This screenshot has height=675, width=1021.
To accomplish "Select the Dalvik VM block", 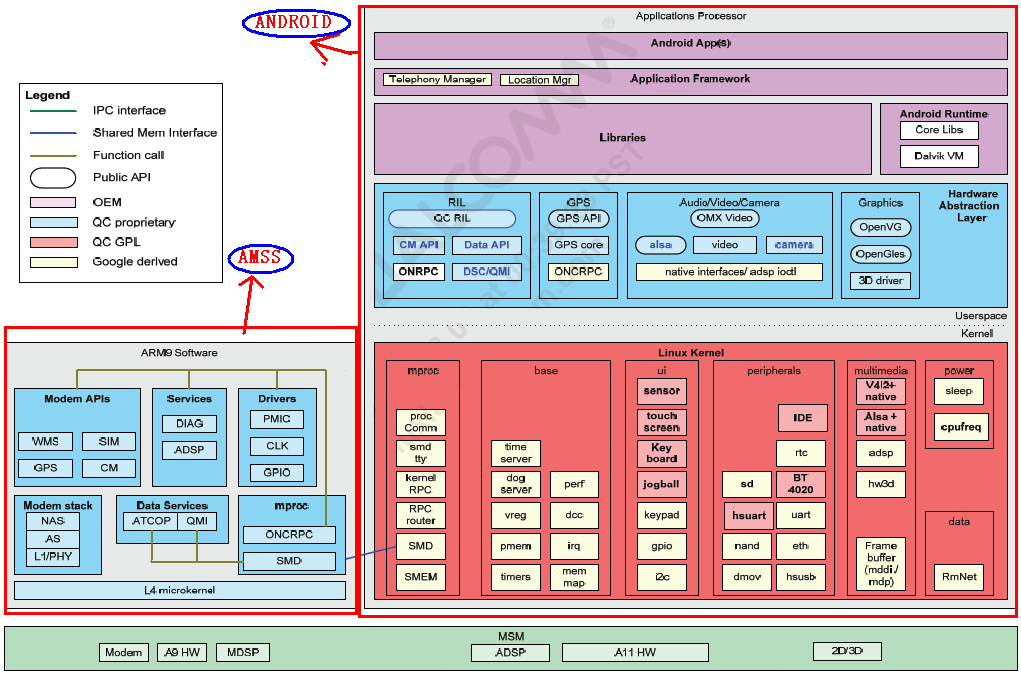I will (x=939, y=156).
